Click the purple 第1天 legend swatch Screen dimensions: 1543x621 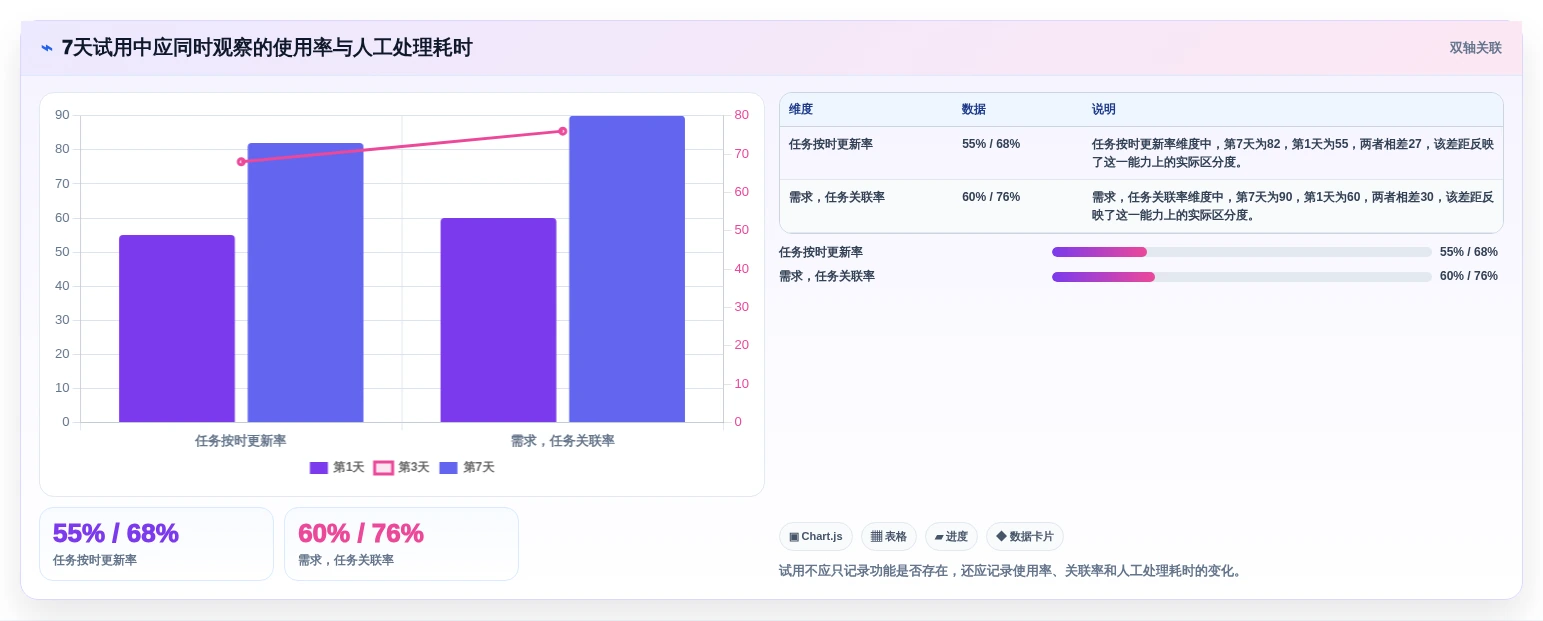[319, 468]
